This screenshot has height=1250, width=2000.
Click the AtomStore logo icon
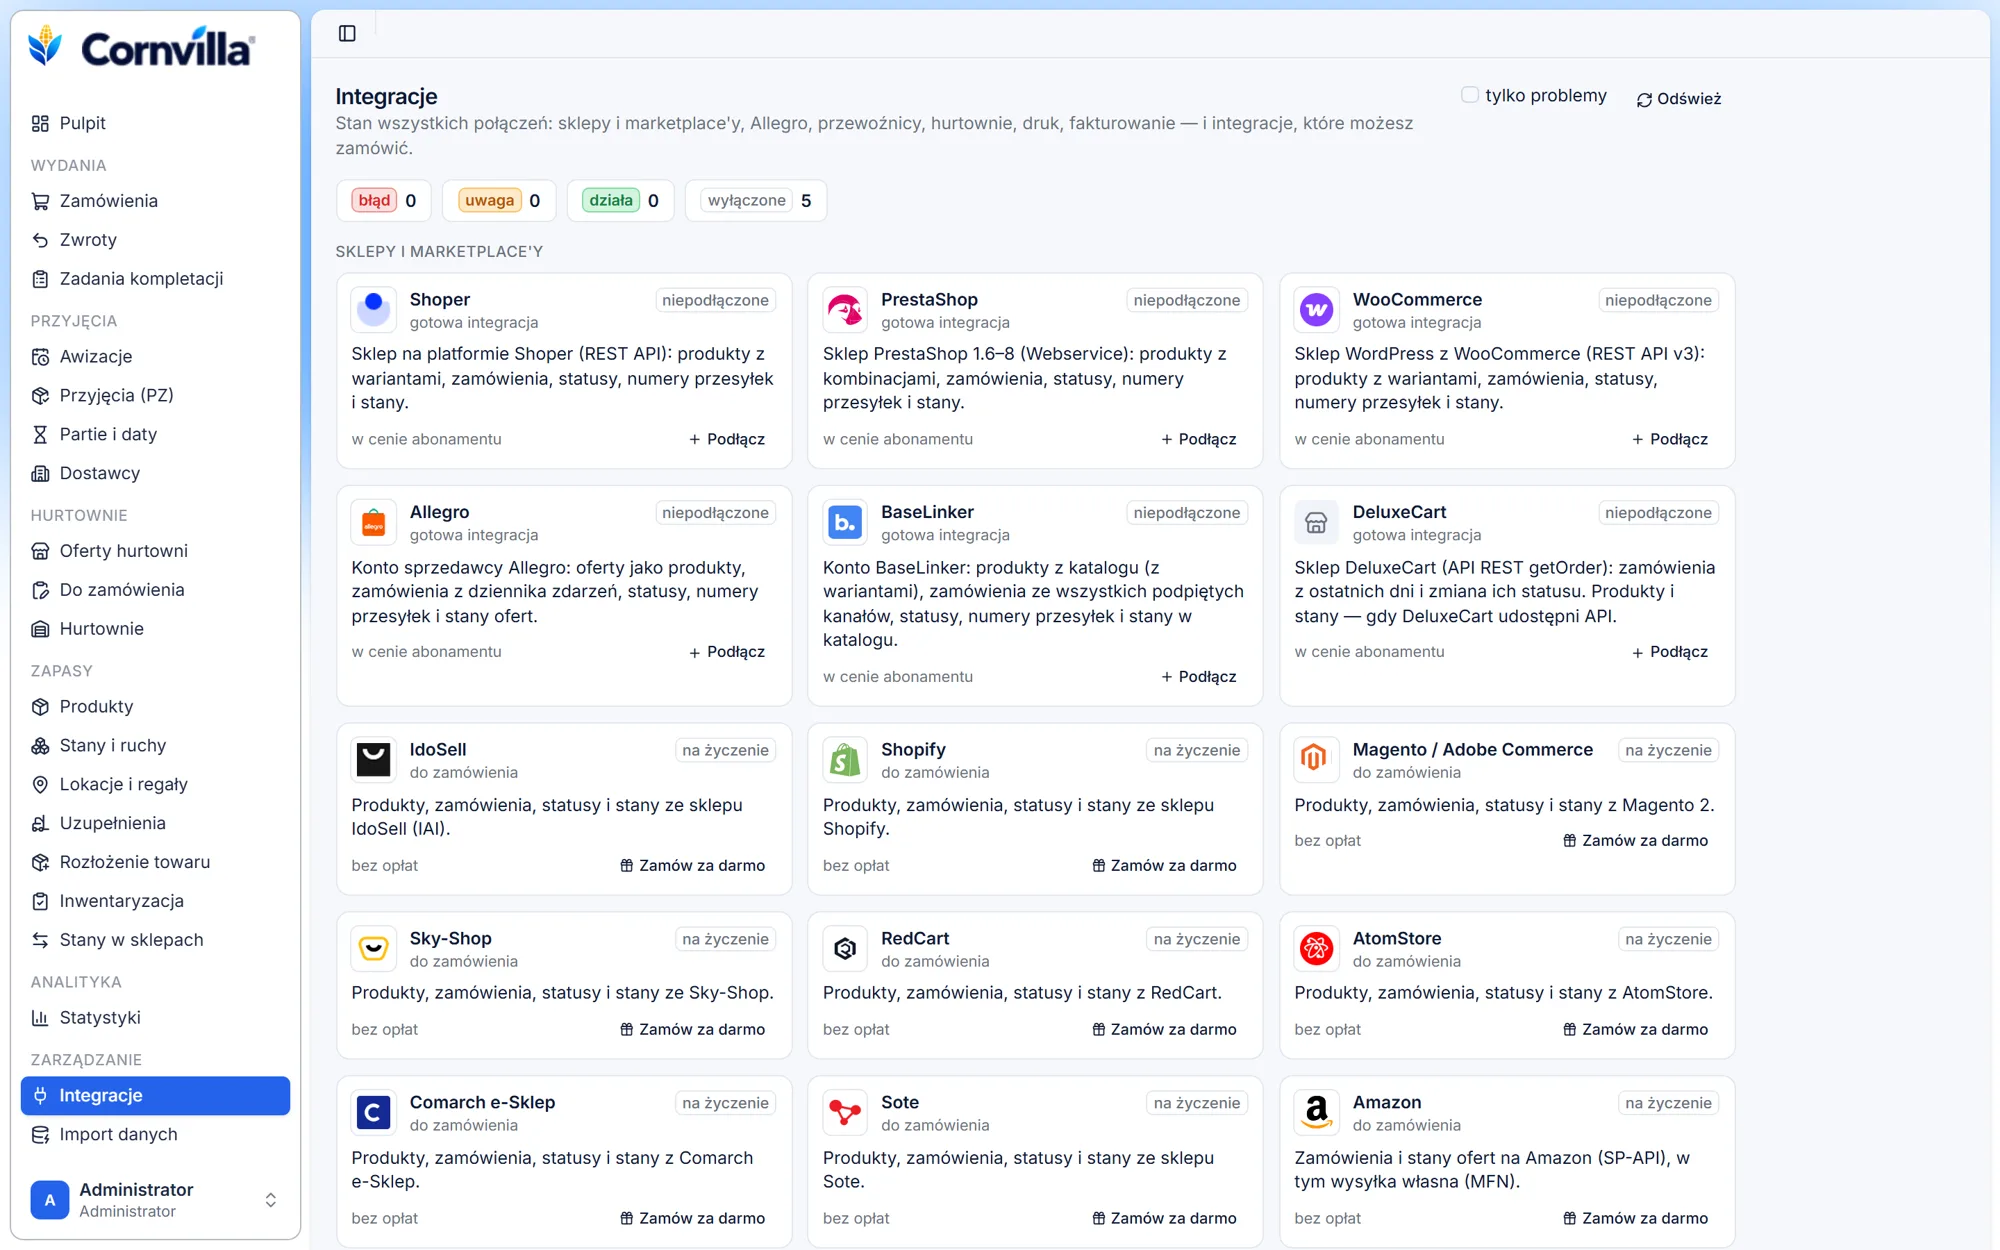coord(1316,949)
